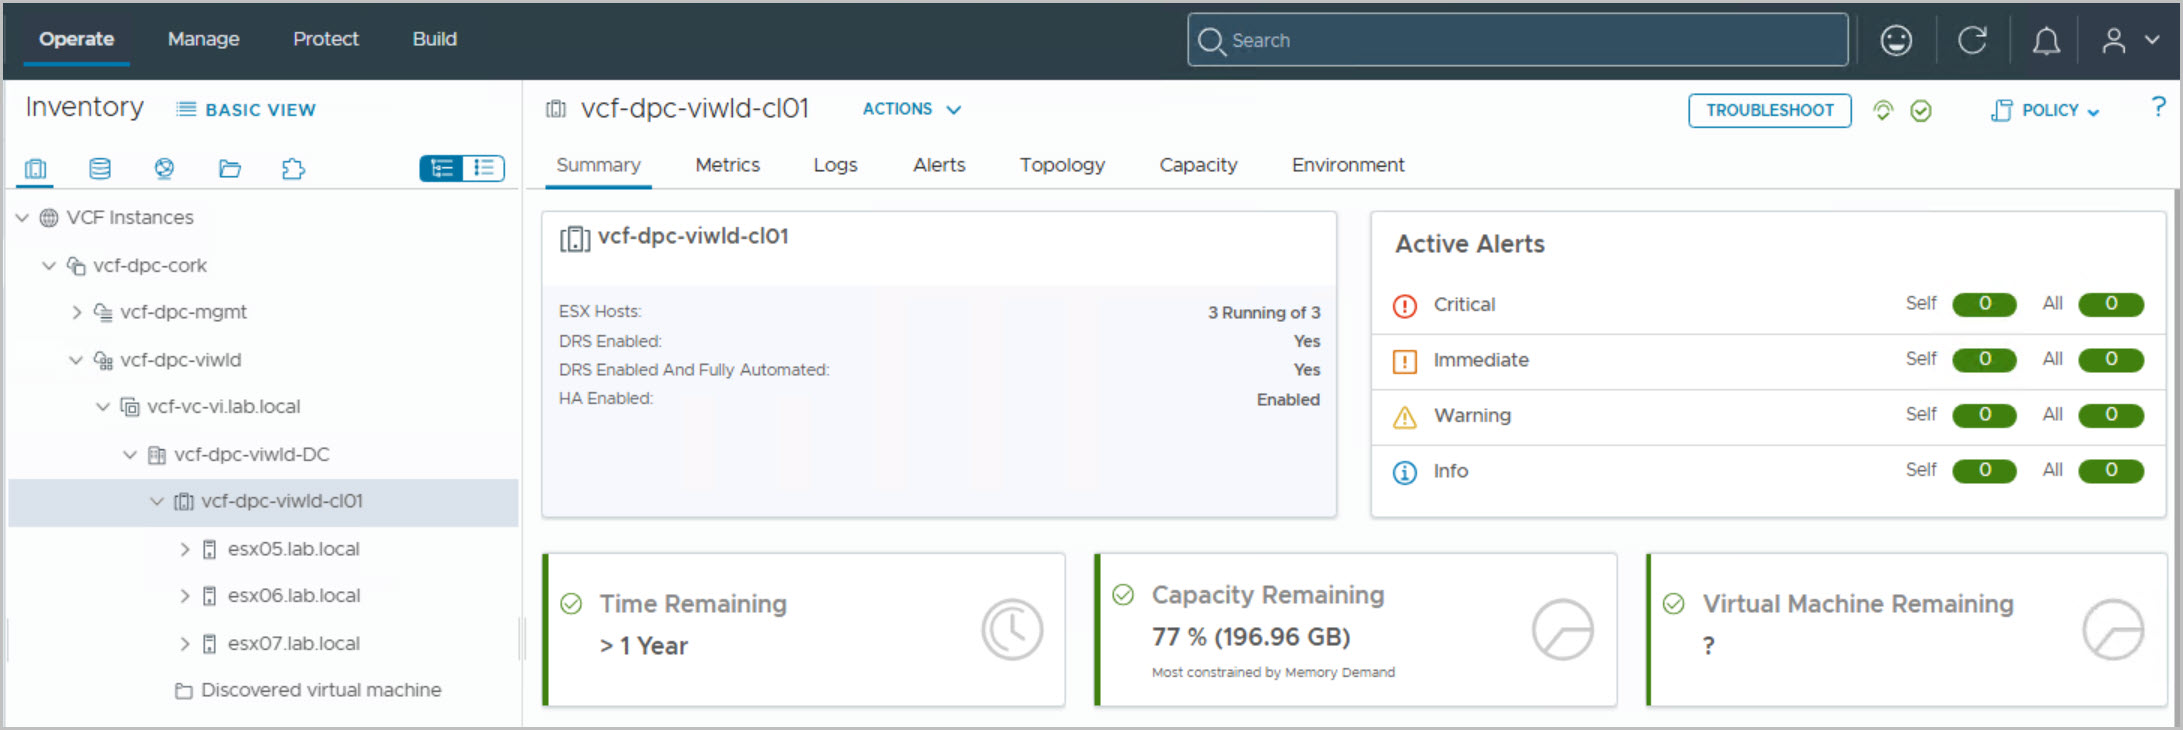Select the folders inventory icon
The image size is (2183, 730).
(230, 168)
